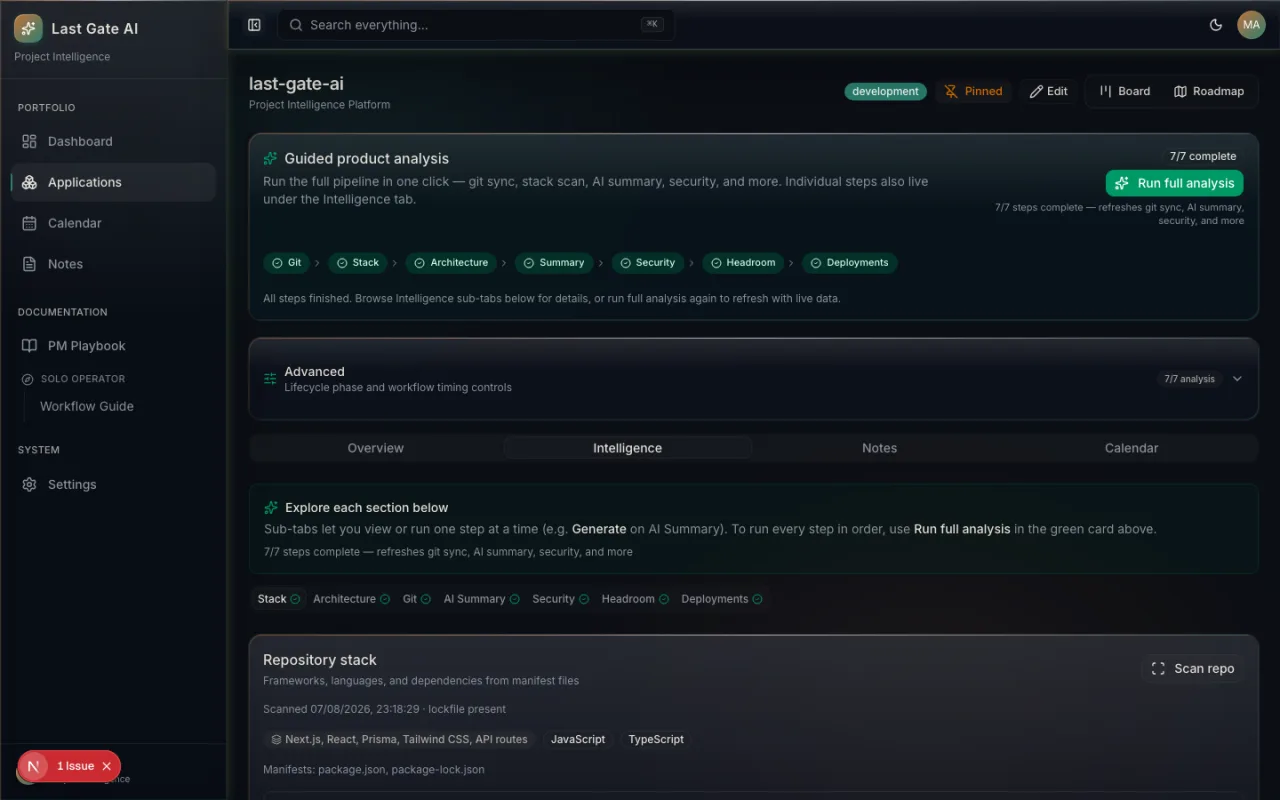Viewport: 1280px width, 800px height.
Task: Select the Stack sub-tab
Action: tap(278, 599)
